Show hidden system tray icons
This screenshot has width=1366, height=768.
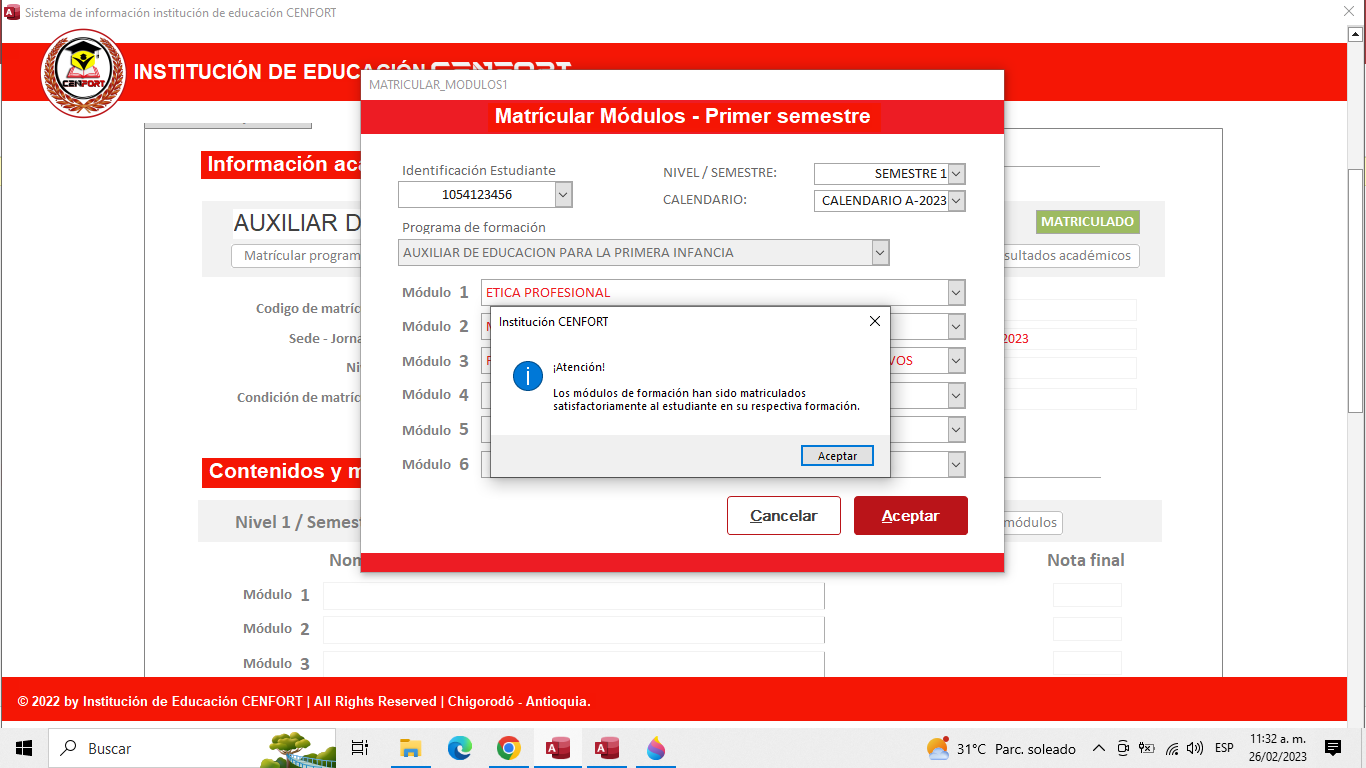point(1098,748)
